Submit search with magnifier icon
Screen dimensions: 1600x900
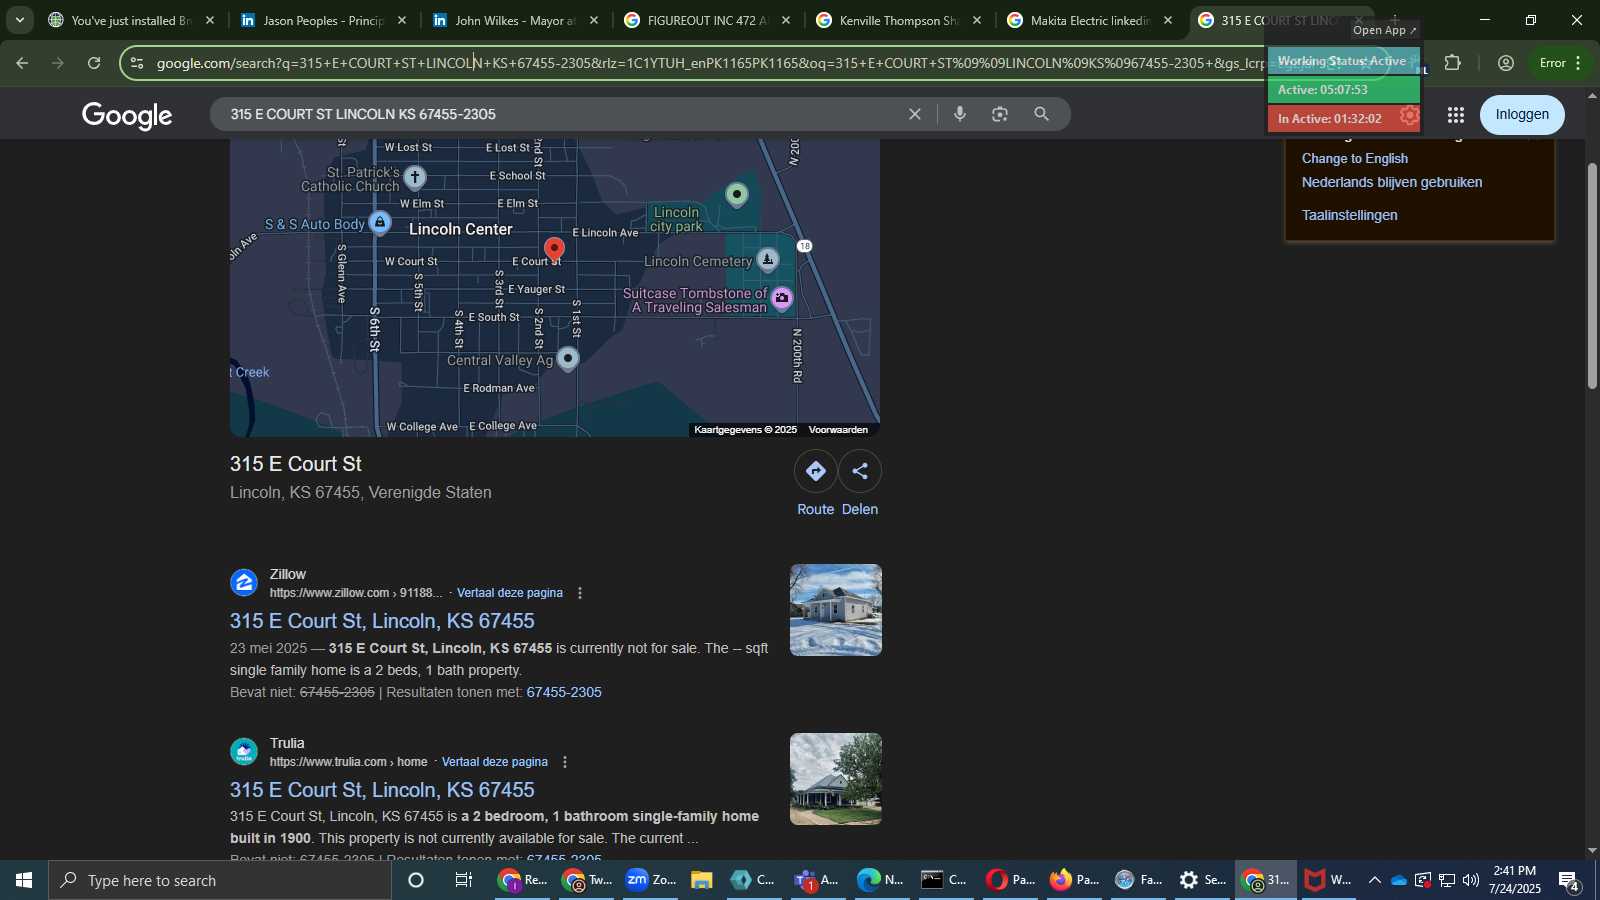[1041, 114]
